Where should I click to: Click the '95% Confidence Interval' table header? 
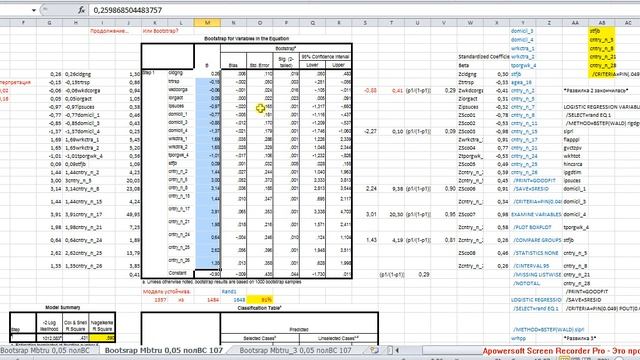(x=325, y=57)
